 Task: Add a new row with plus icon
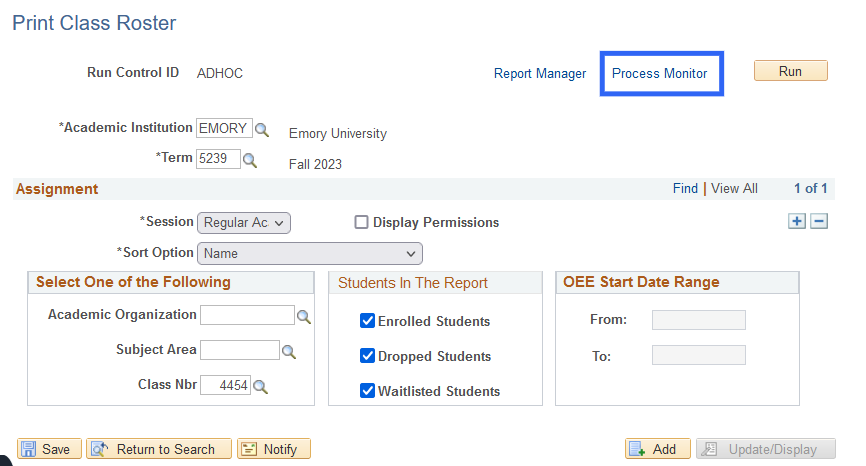[x=797, y=221]
